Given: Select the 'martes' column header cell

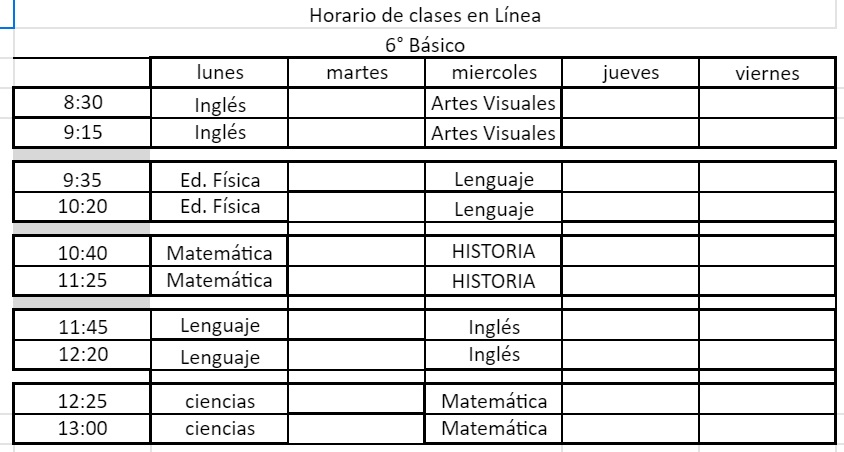Looking at the screenshot, I should [357, 72].
